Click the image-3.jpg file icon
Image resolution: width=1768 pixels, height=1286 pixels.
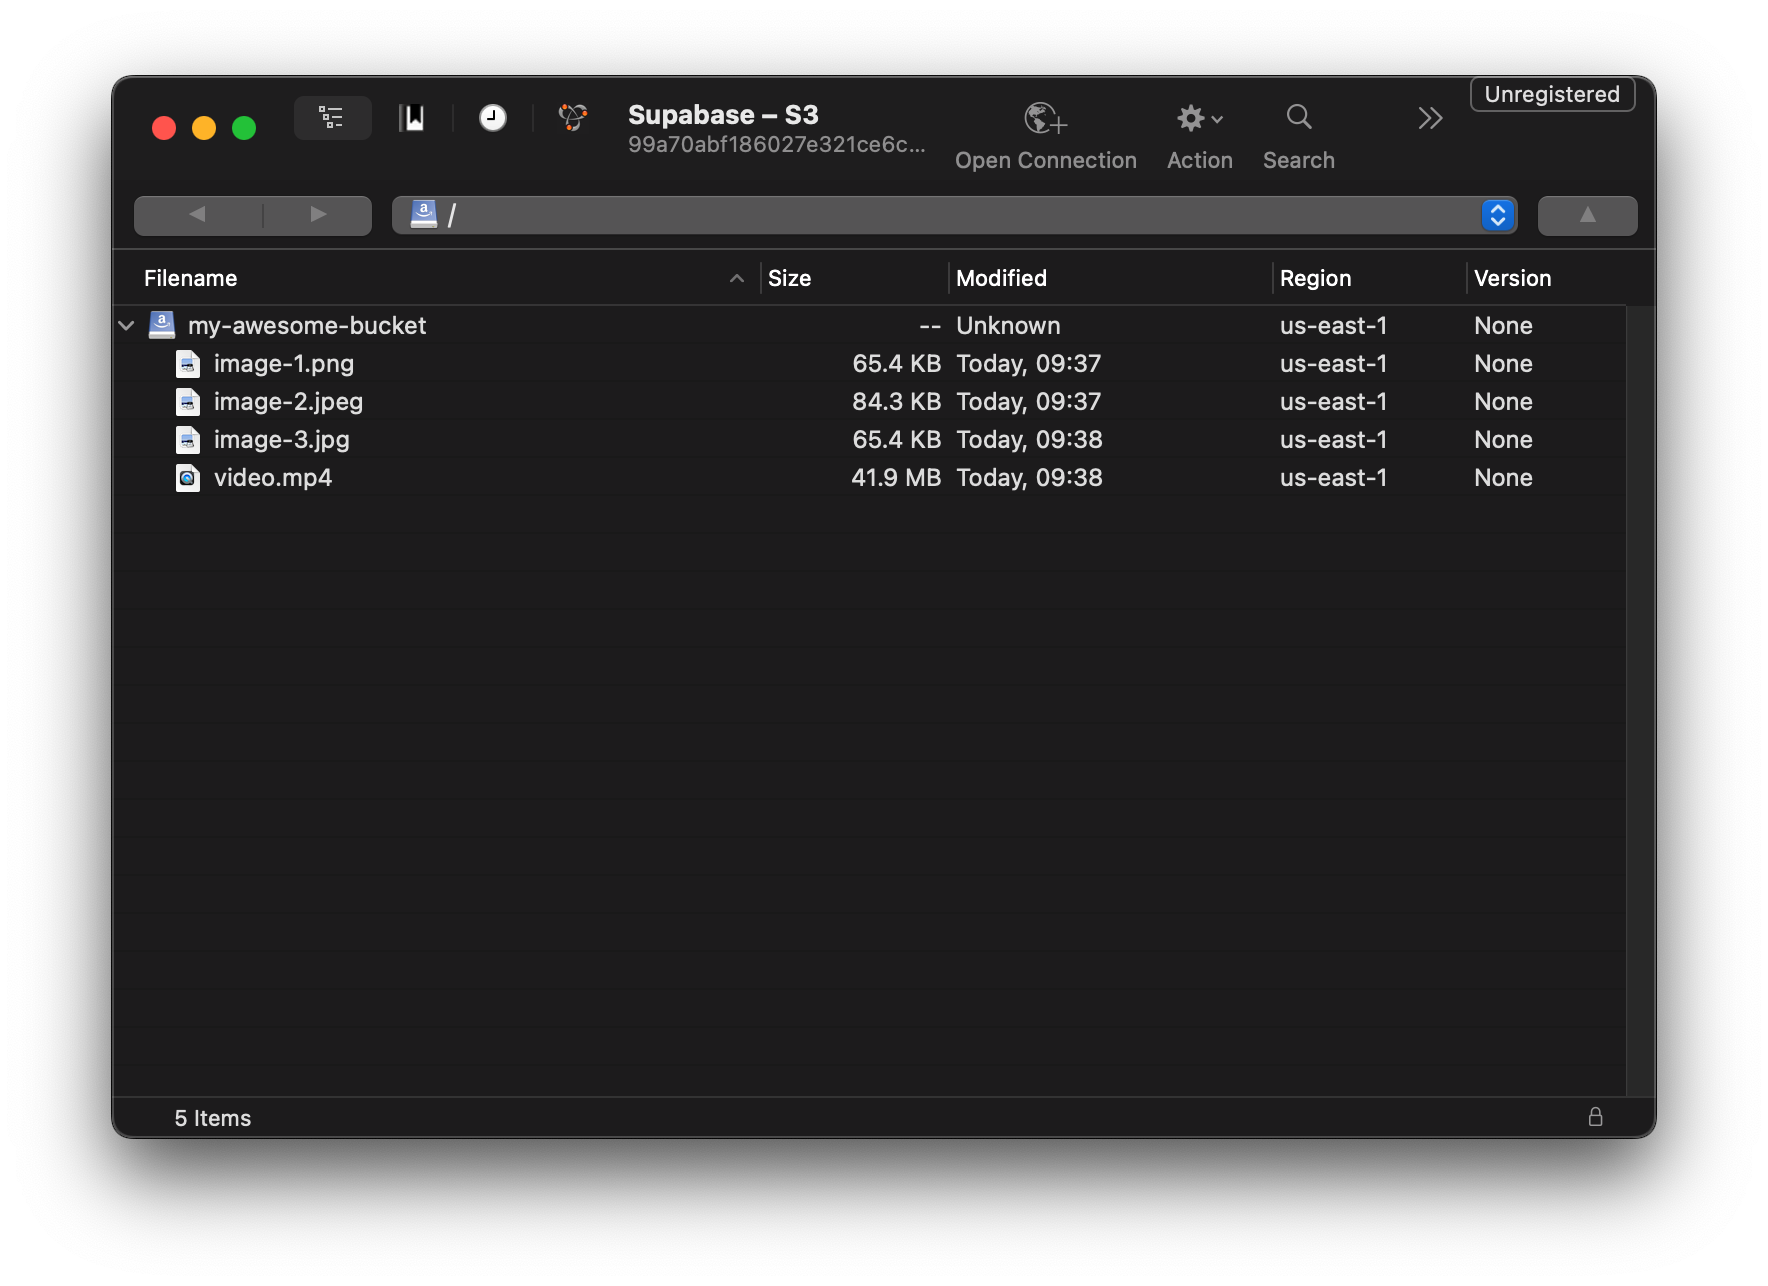(x=188, y=440)
